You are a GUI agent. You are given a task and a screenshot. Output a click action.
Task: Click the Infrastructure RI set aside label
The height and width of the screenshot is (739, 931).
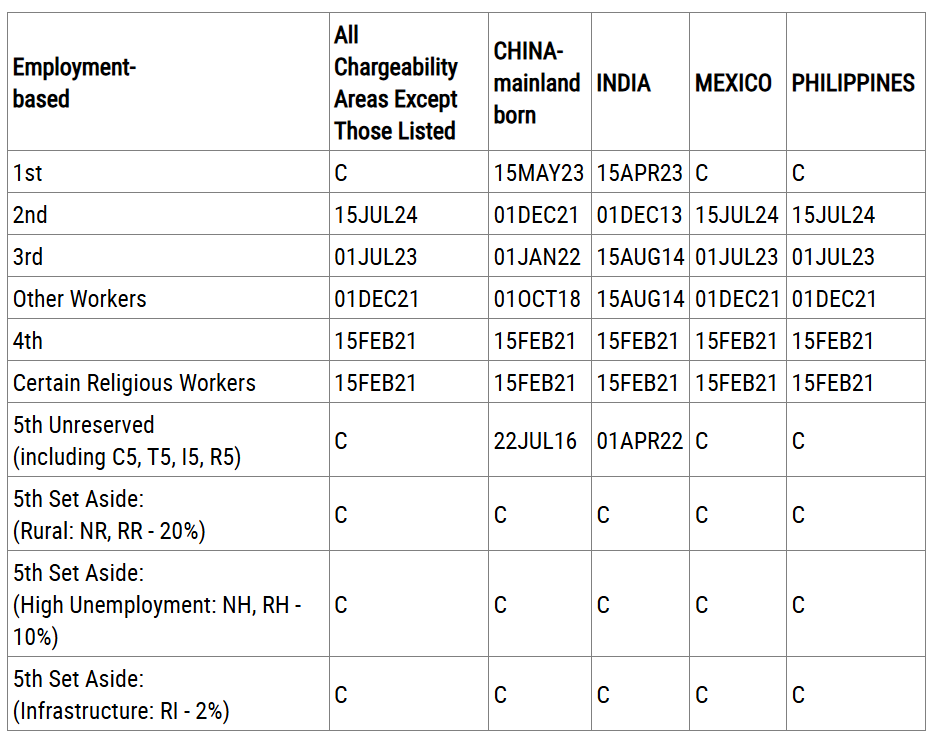(x=121, y=694)
